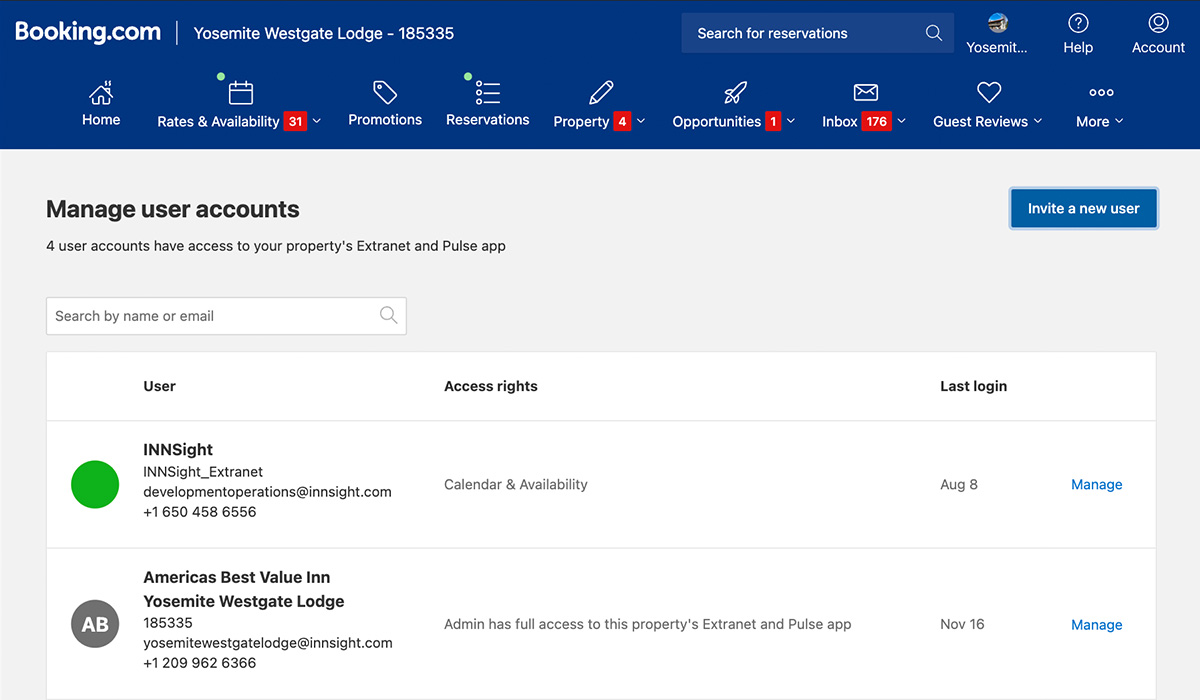
Task: Click the Rates & Availability calendar icon
Action: [x=240, y=93]
